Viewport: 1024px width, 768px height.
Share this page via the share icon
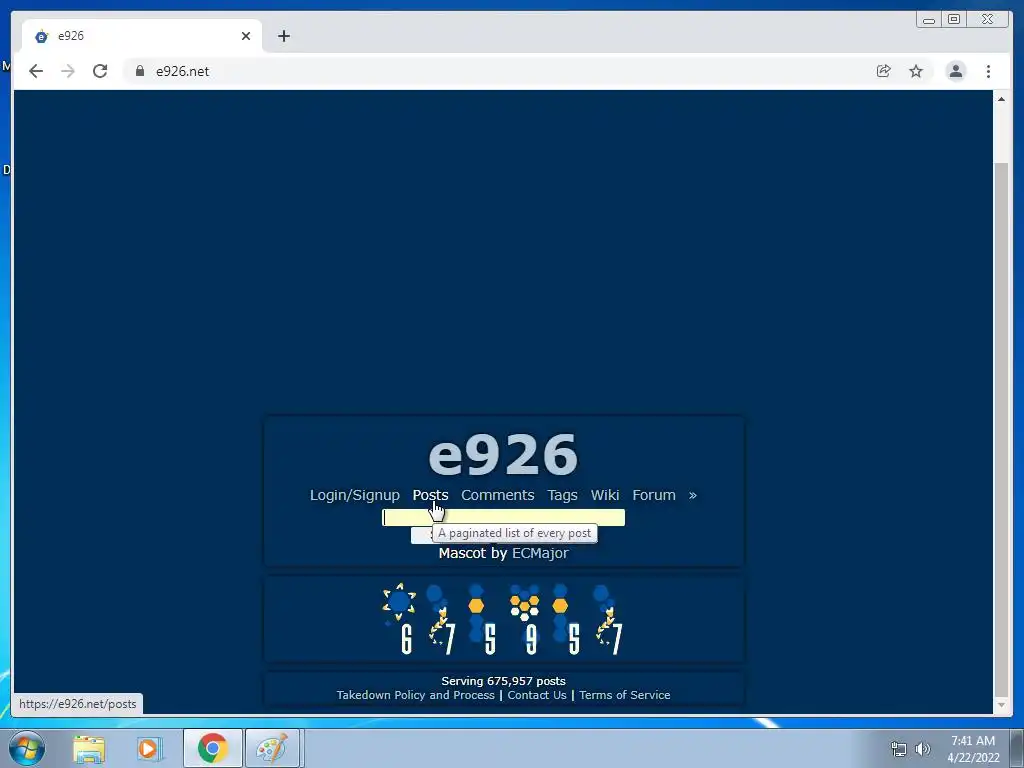pos(884,71)
